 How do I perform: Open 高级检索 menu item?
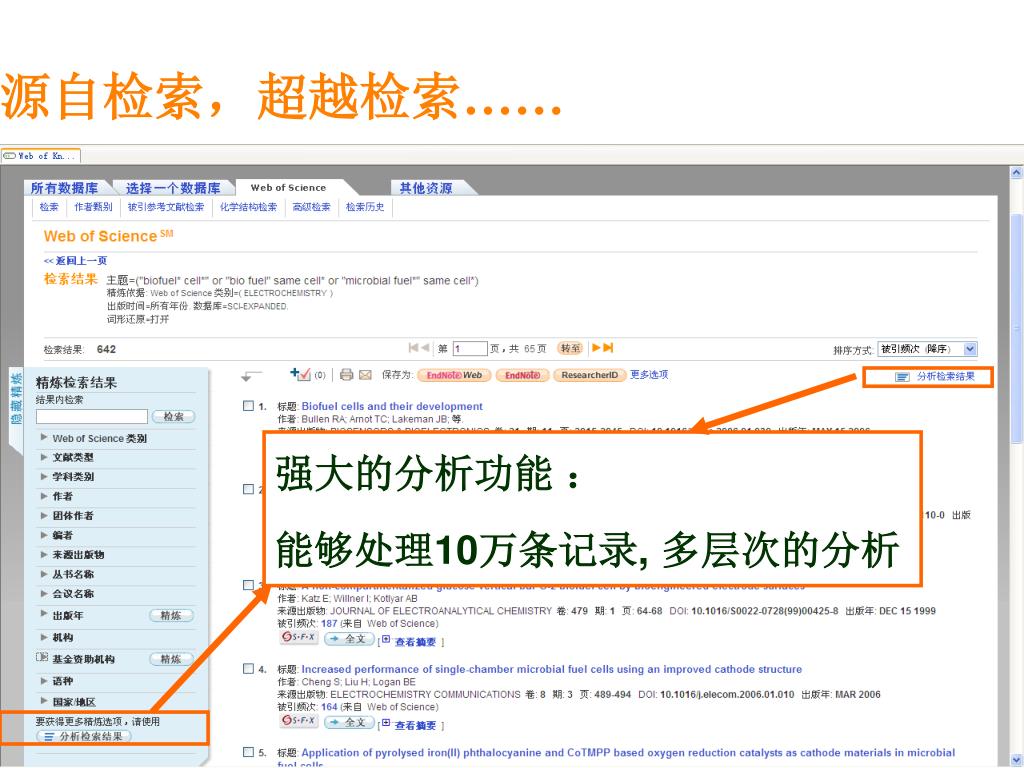coord(312,207)
